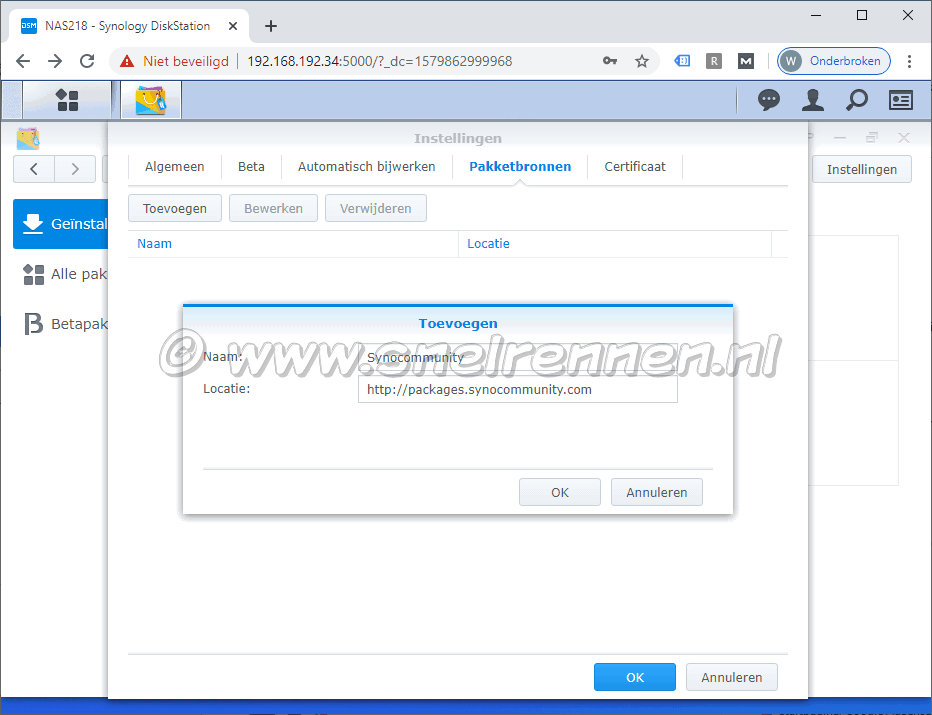This screenshot has height=715, width=932.
Task: Confirm Toevoegen dialog with OK
Action: 560,492
